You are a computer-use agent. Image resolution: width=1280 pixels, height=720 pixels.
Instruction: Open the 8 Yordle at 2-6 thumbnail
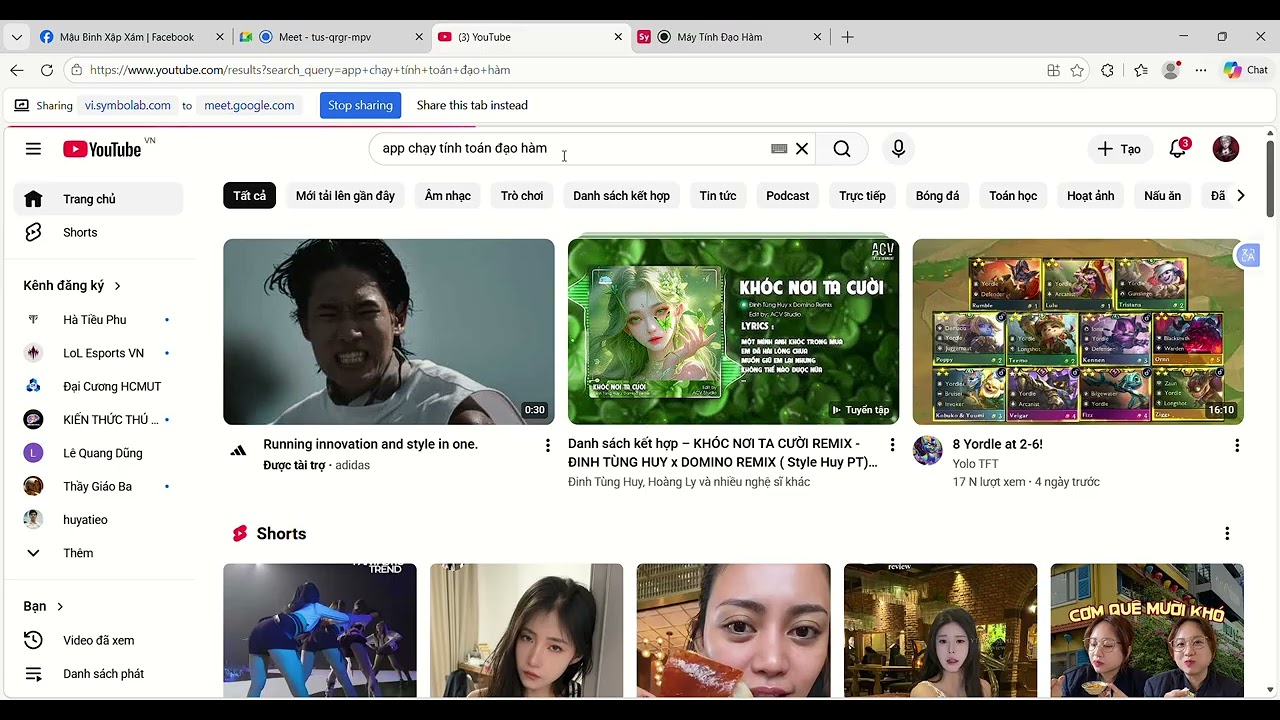click(x=1078, y=332)
